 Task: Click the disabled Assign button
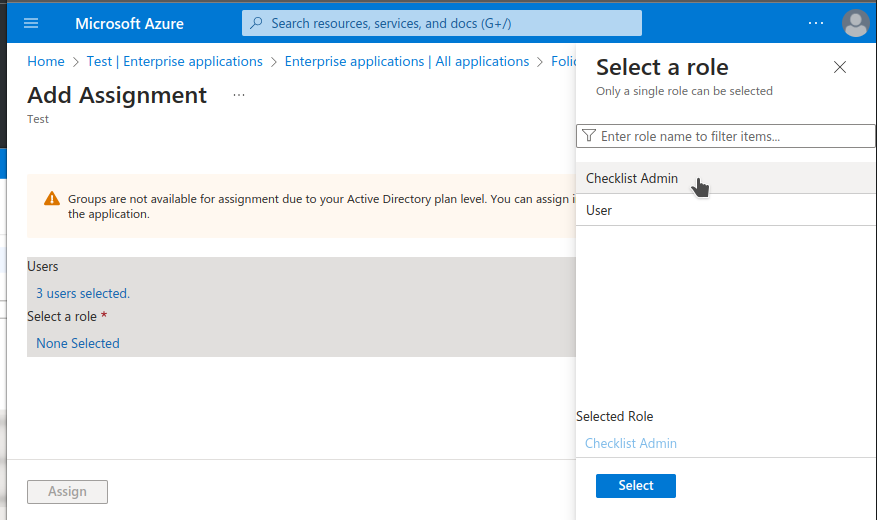[x=68, y=491]
